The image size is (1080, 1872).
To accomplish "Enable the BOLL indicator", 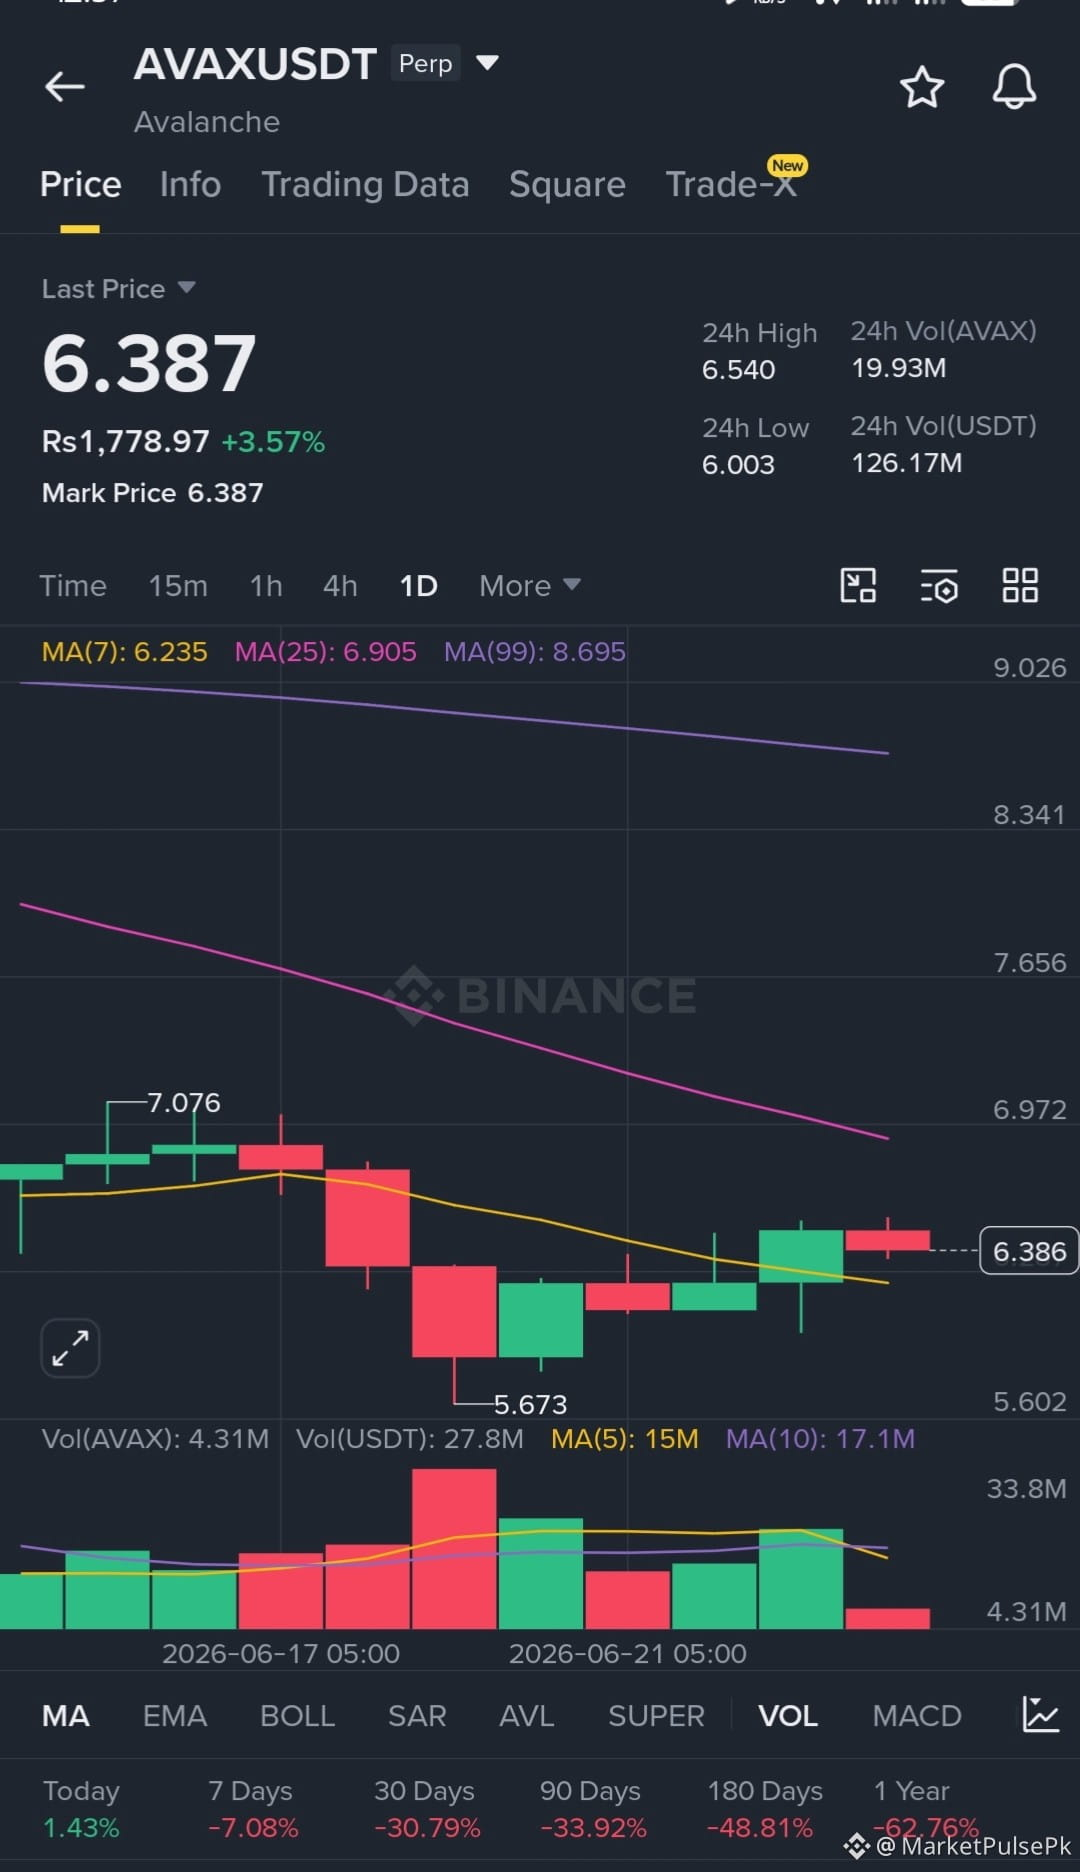I will coord(297,1716).
